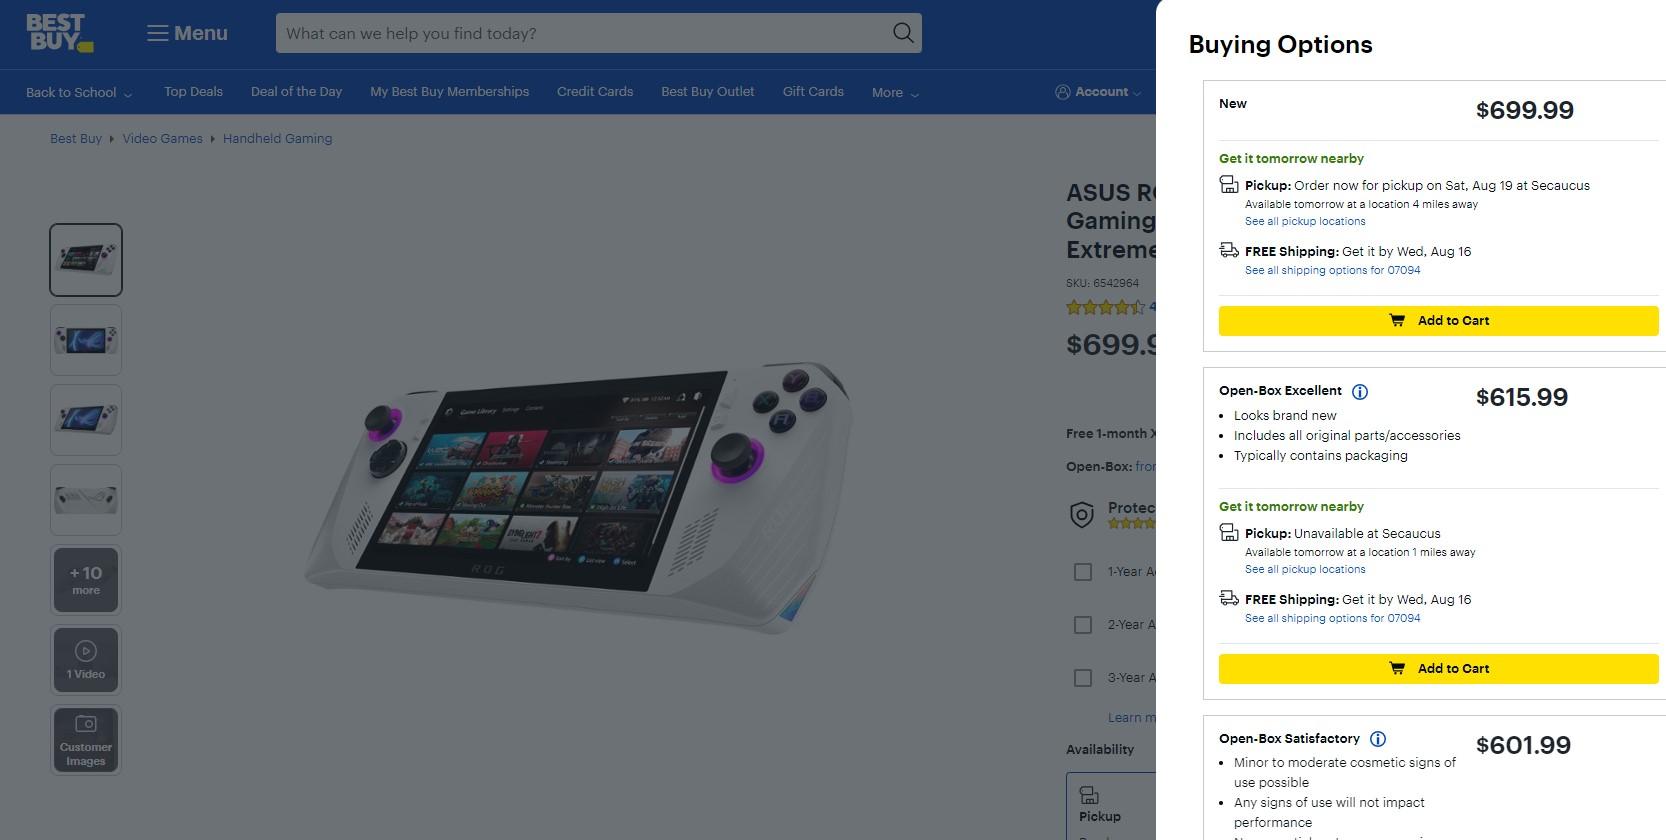Open the hamburger Menu icon
1666x840 pixels.
157,33
